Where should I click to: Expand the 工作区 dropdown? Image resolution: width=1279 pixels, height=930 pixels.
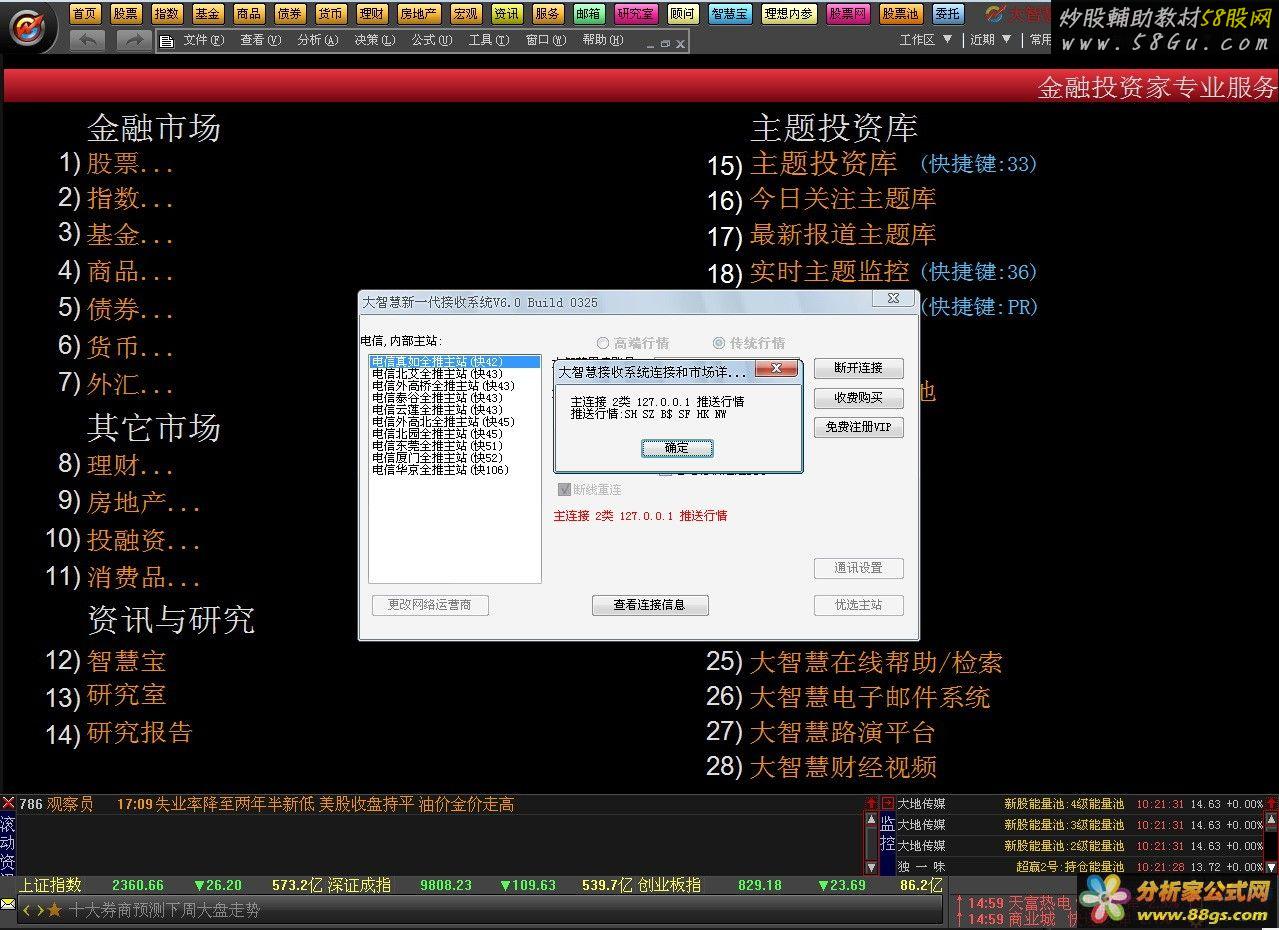coord(926,39)
